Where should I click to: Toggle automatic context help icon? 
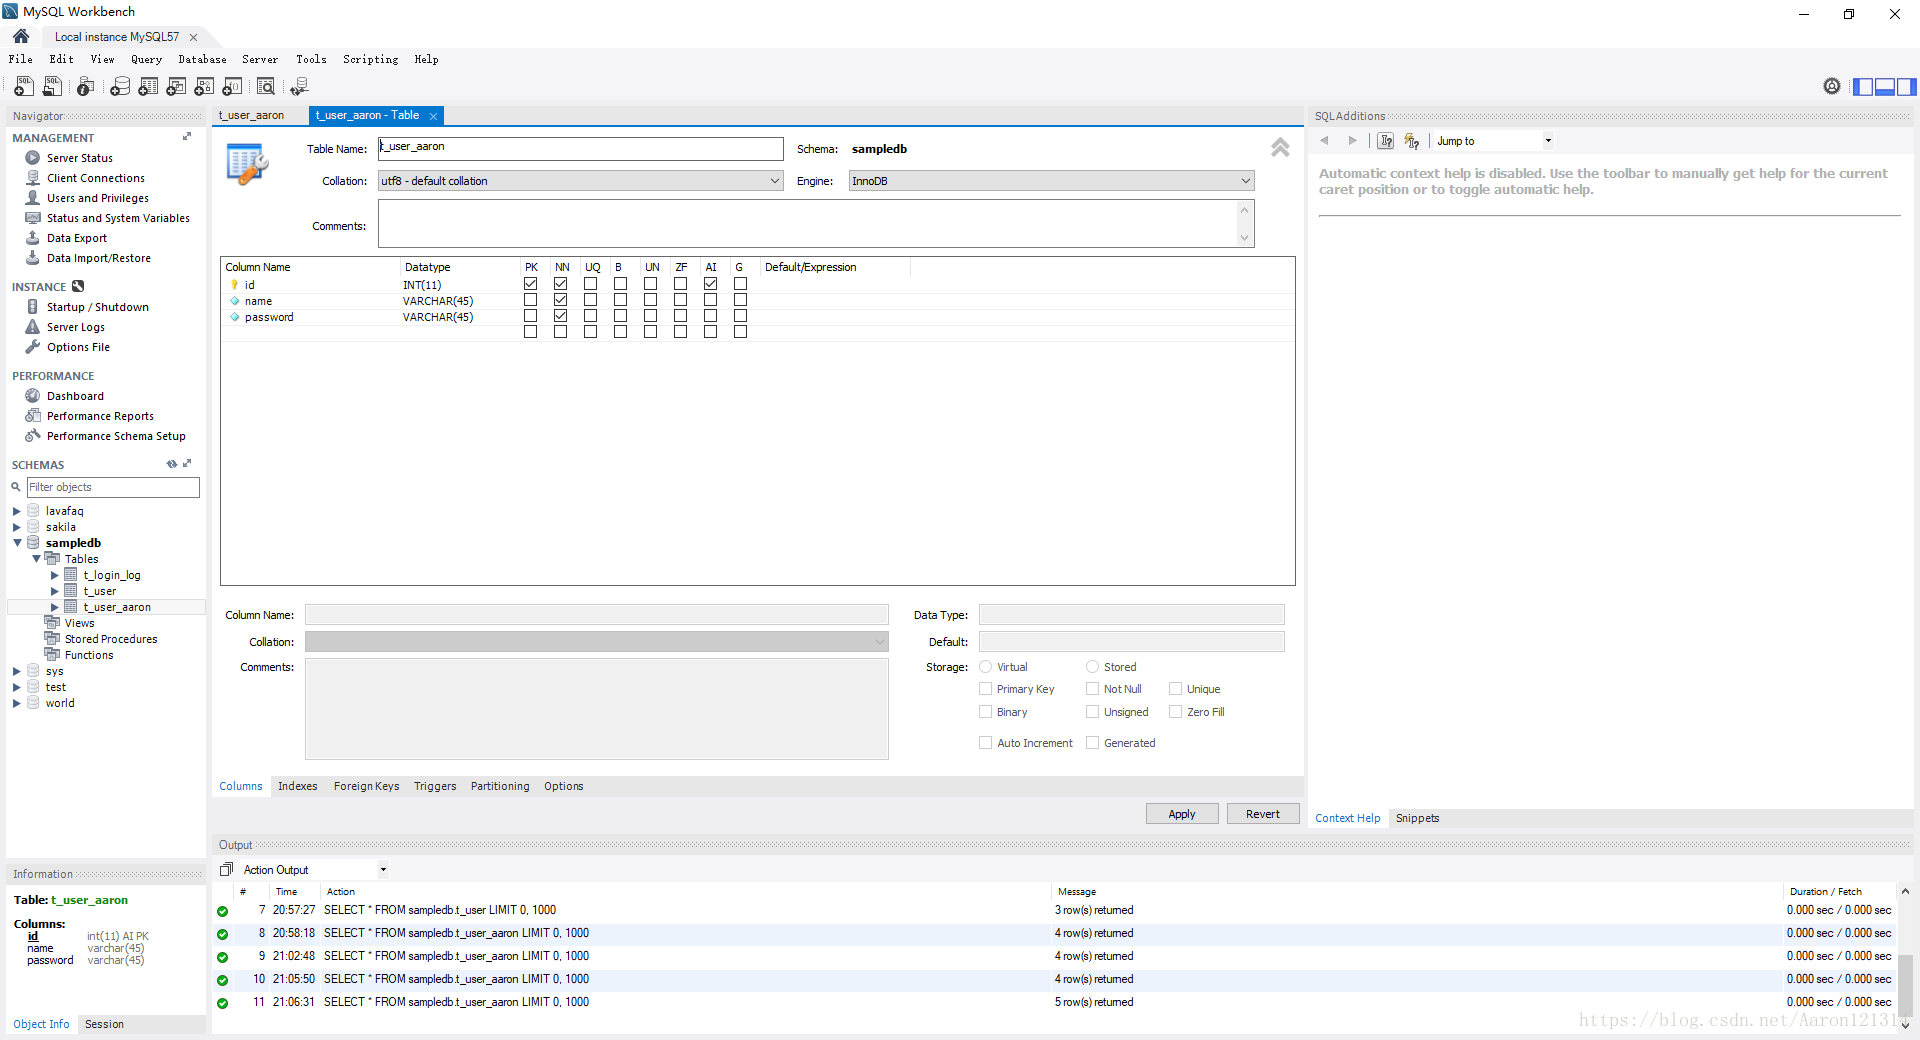[x=1412, y=141]
